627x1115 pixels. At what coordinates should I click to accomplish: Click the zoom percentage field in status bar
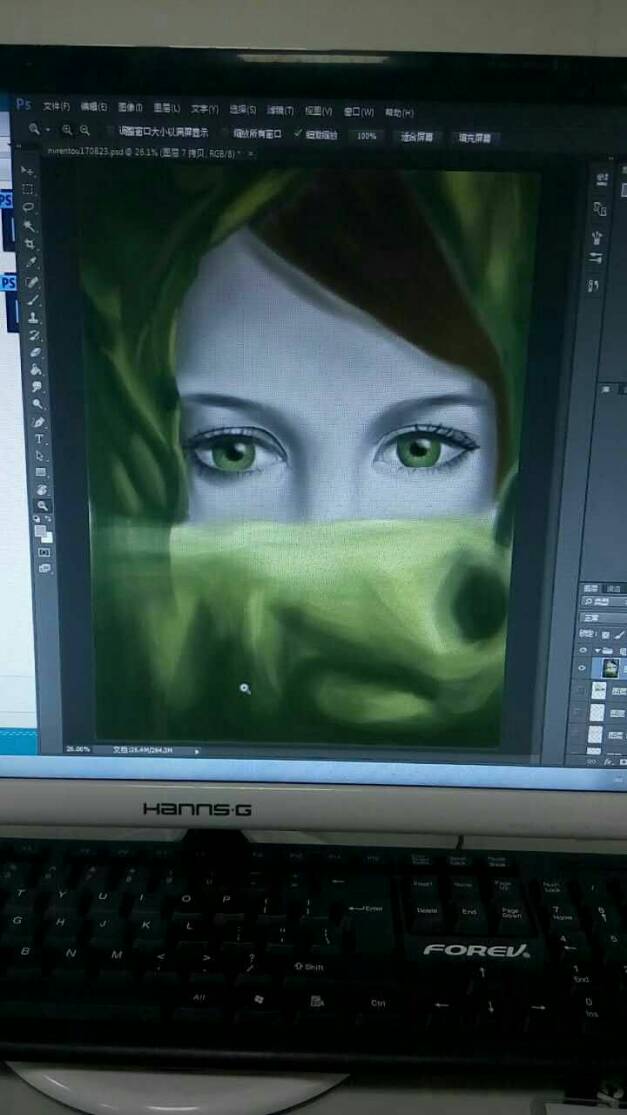coord(78,749)
